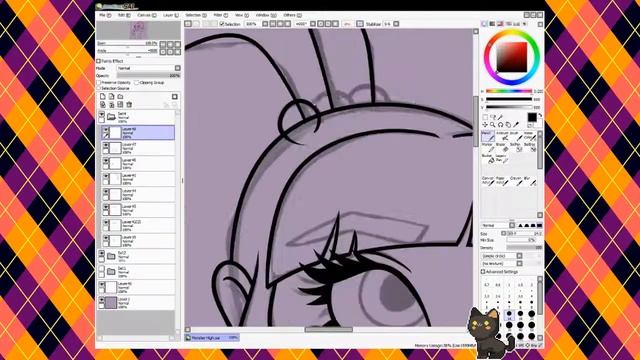
Task: Activate the Rotate view tool
Action: [x=500, y=124]
